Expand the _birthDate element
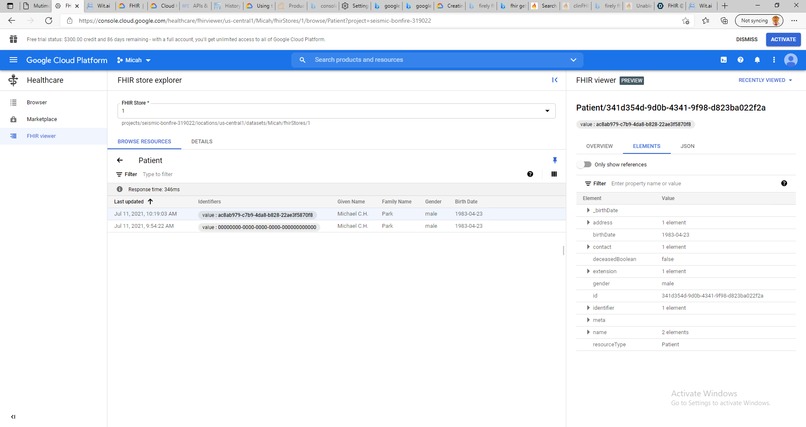 [588, 210]
